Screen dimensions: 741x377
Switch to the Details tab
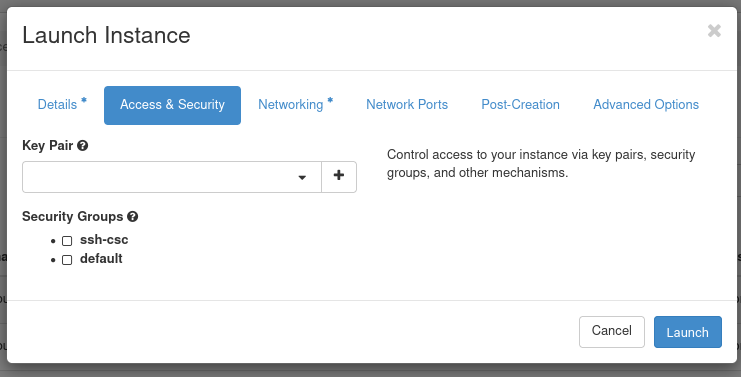coord(62,105)
